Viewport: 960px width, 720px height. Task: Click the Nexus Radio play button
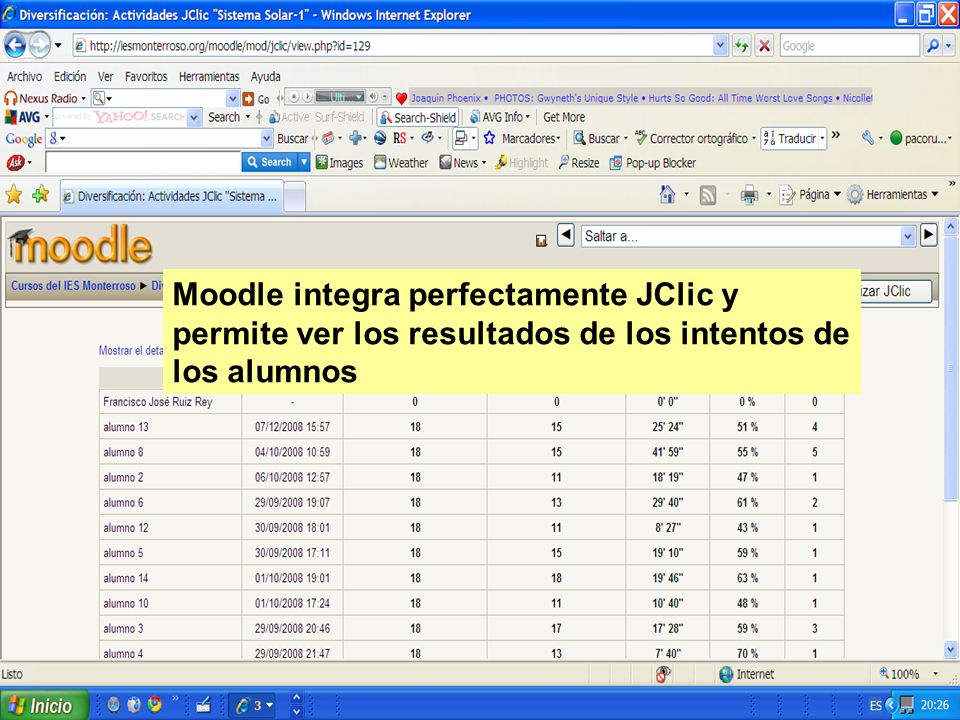point(307,97)
